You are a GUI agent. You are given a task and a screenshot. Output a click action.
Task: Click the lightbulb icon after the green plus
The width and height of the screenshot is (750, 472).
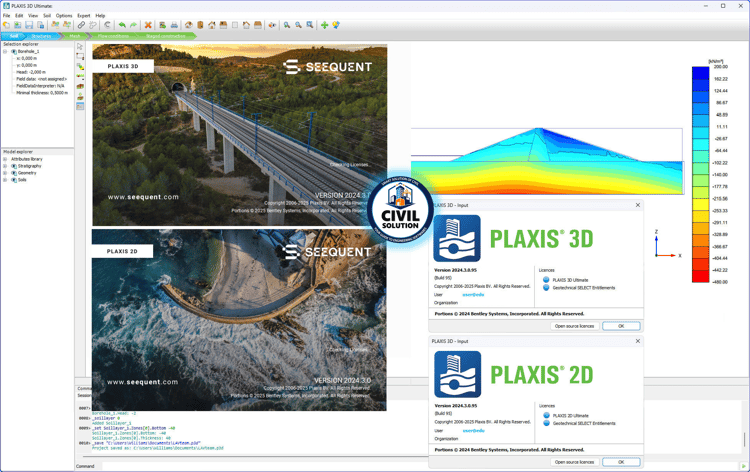click(x=336, y=25)
